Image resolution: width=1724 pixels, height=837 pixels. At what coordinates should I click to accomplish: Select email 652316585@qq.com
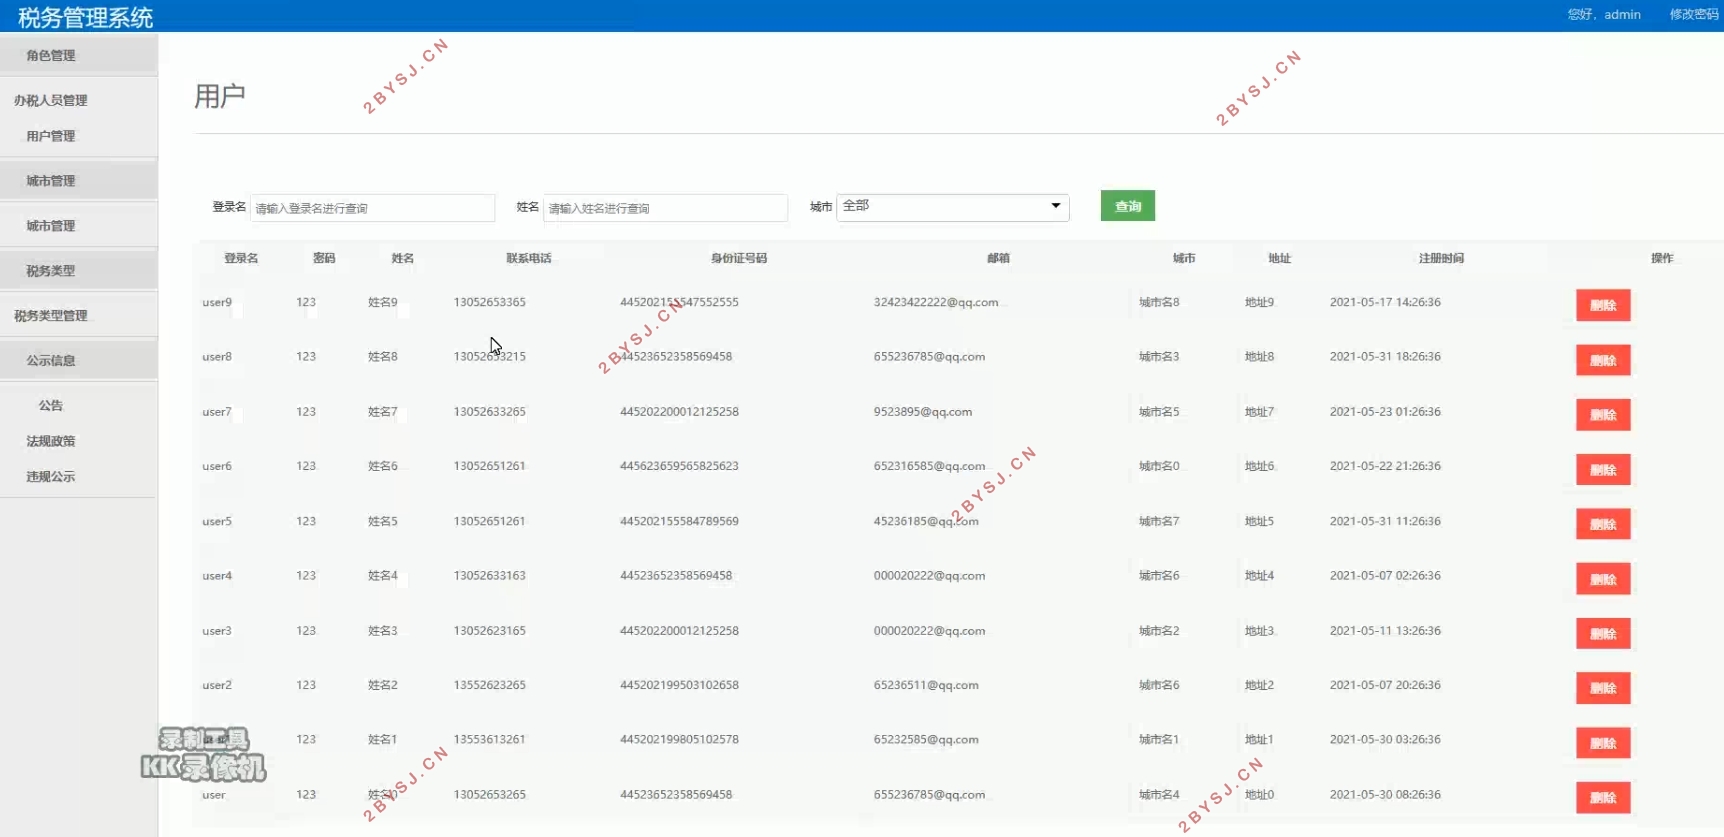point(930,466)
